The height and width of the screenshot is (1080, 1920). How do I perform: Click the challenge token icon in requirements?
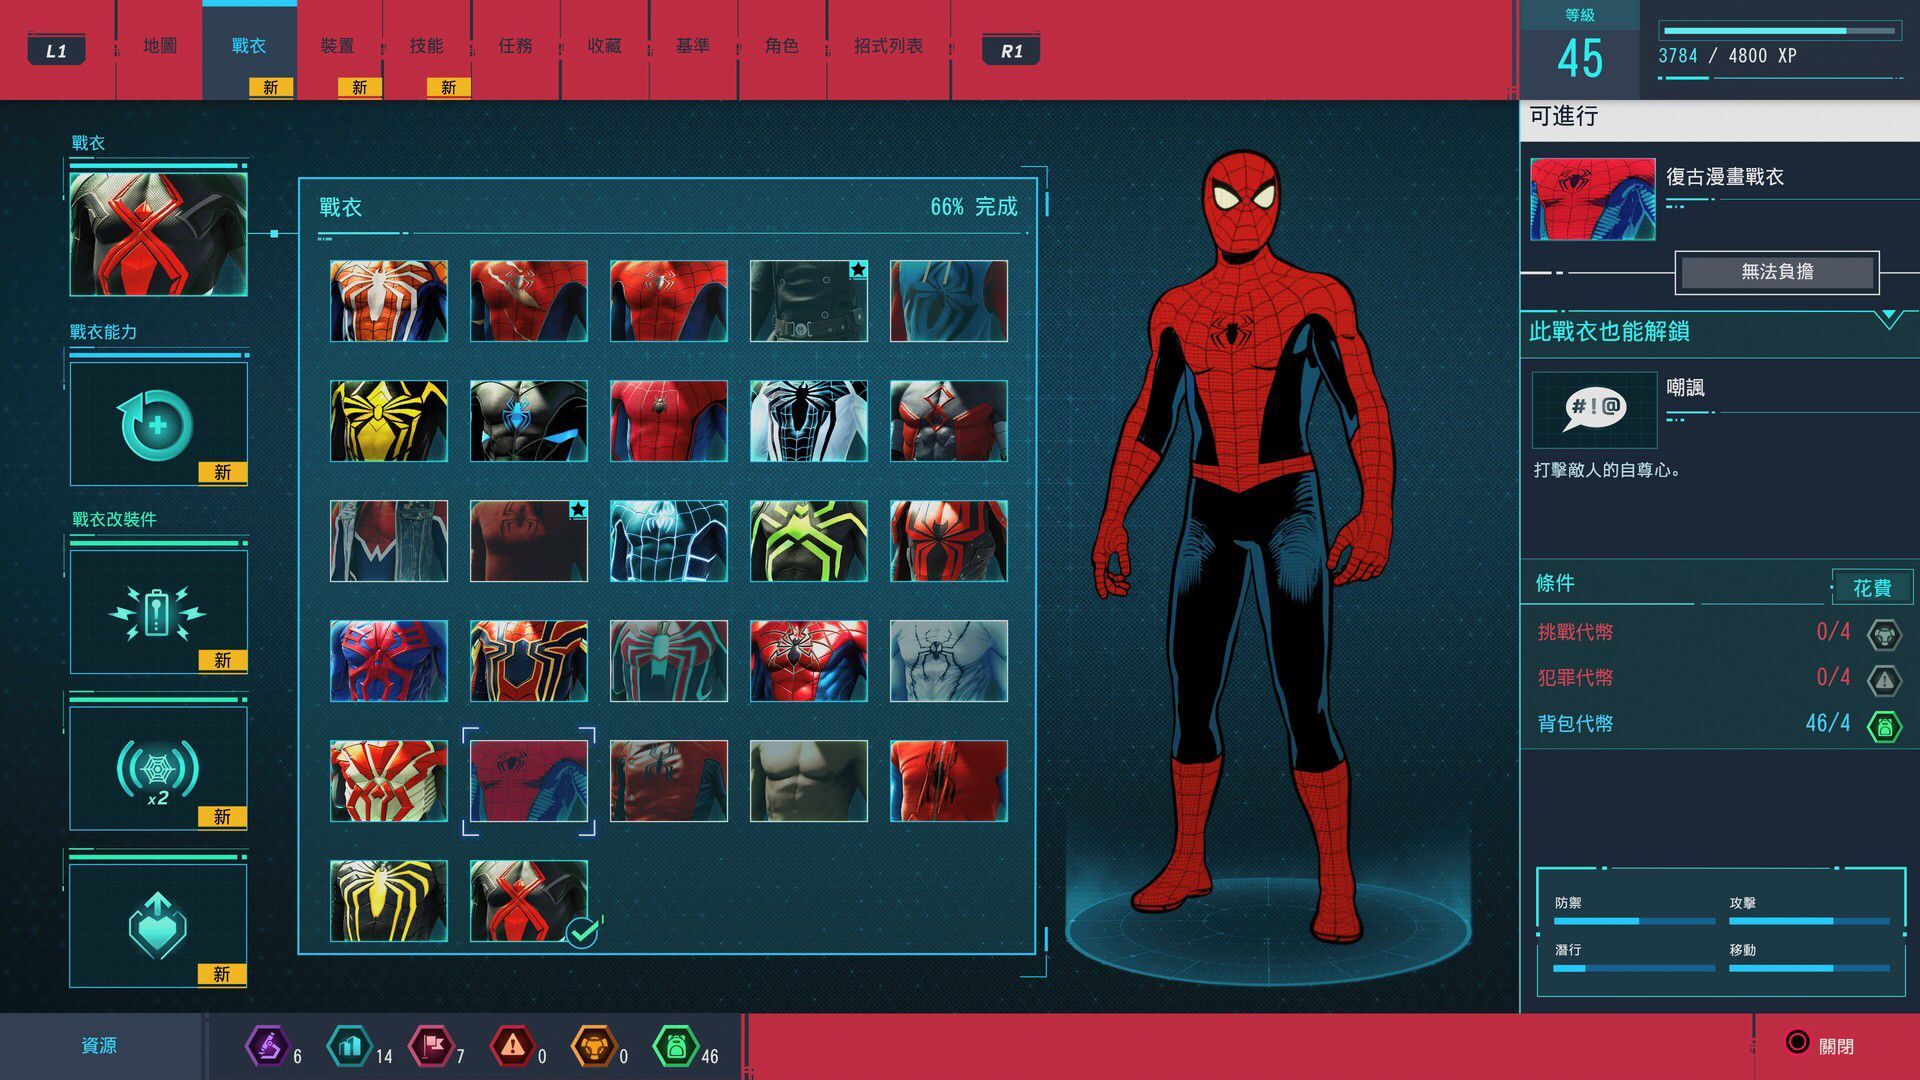point(1884,634)
